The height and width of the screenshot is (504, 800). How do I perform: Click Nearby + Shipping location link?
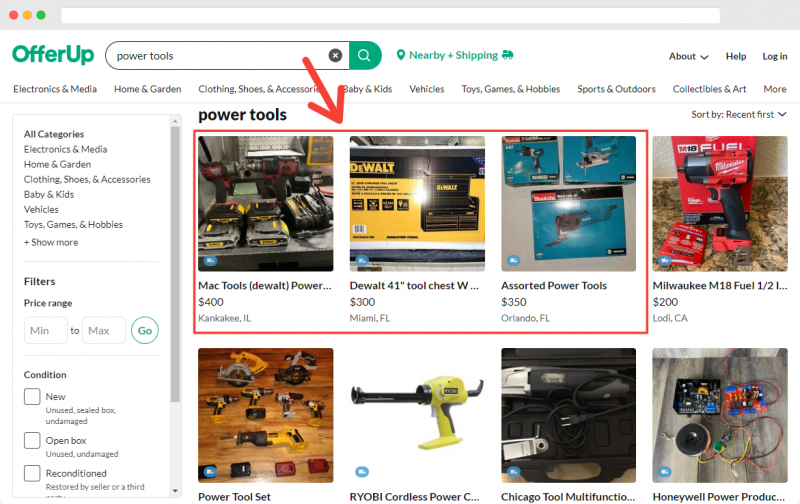(x=454, y=55)
